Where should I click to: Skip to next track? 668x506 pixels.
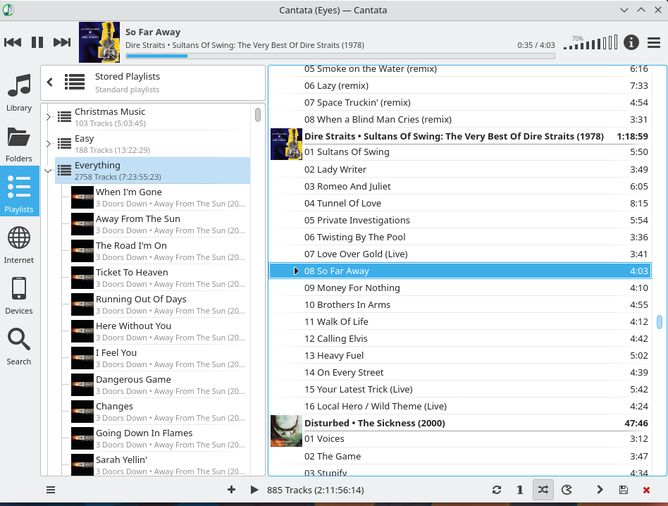[62, 42]
